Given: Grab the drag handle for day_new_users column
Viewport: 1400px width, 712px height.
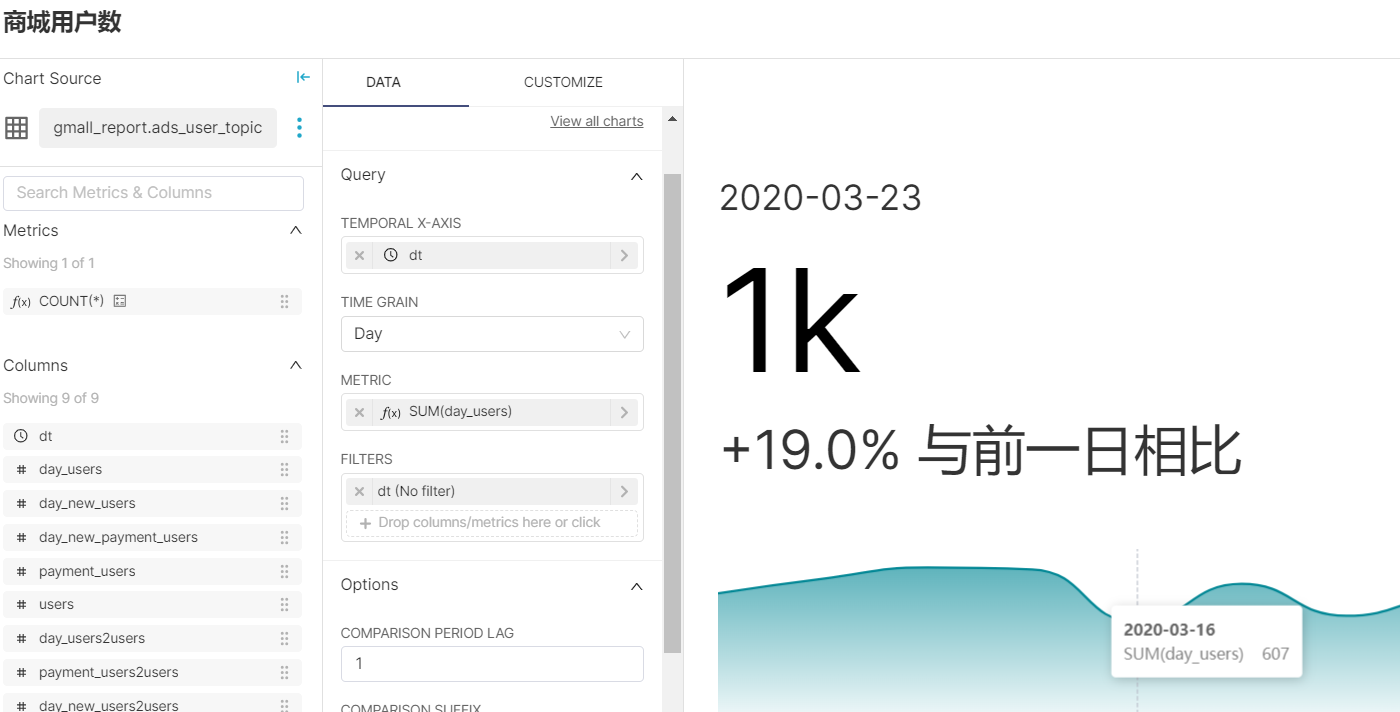Looking at the screenshot, I should click(284, 503).
